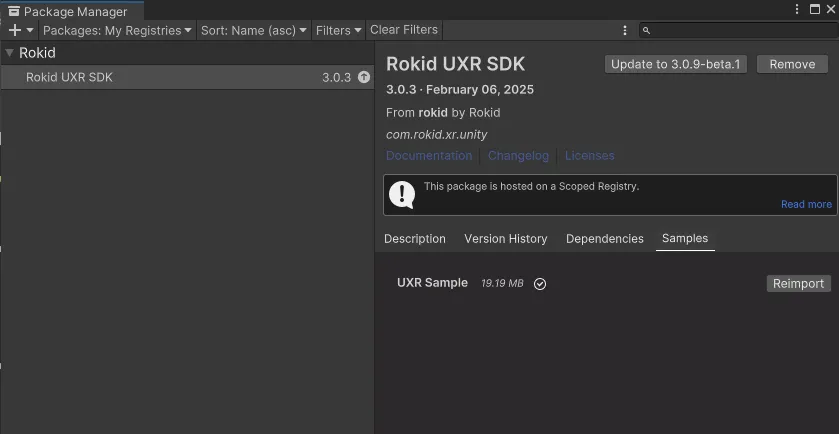Click the scoped registry hosted message
Image resolution: width=839 pixels, height=434 pixels.
[531, 187]
